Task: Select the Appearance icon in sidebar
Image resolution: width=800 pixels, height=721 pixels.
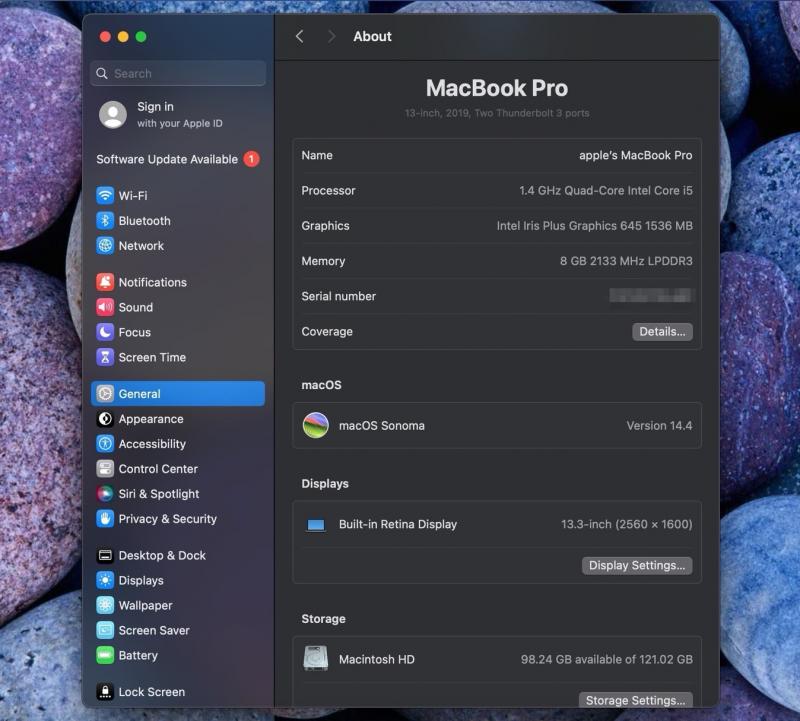Action: point(105,419)
